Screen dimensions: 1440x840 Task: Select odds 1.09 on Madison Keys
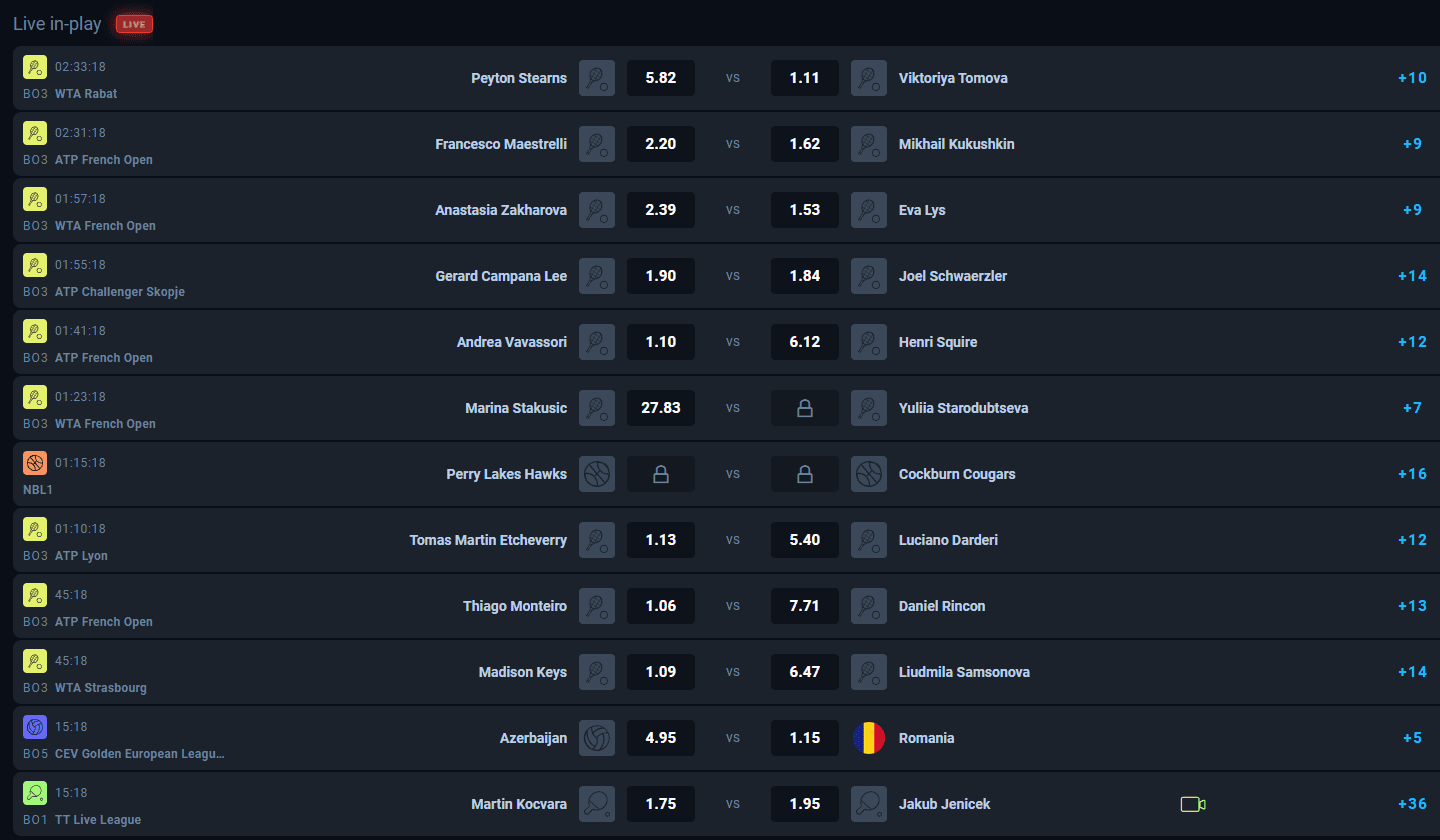point(661,671)
